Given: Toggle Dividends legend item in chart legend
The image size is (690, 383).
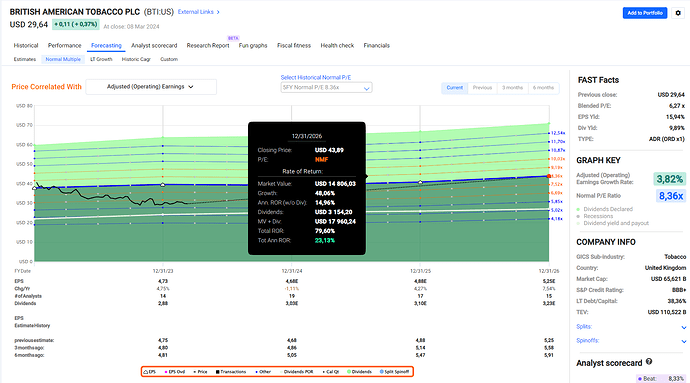Looking at the screenshot, I should pos(360,372).
